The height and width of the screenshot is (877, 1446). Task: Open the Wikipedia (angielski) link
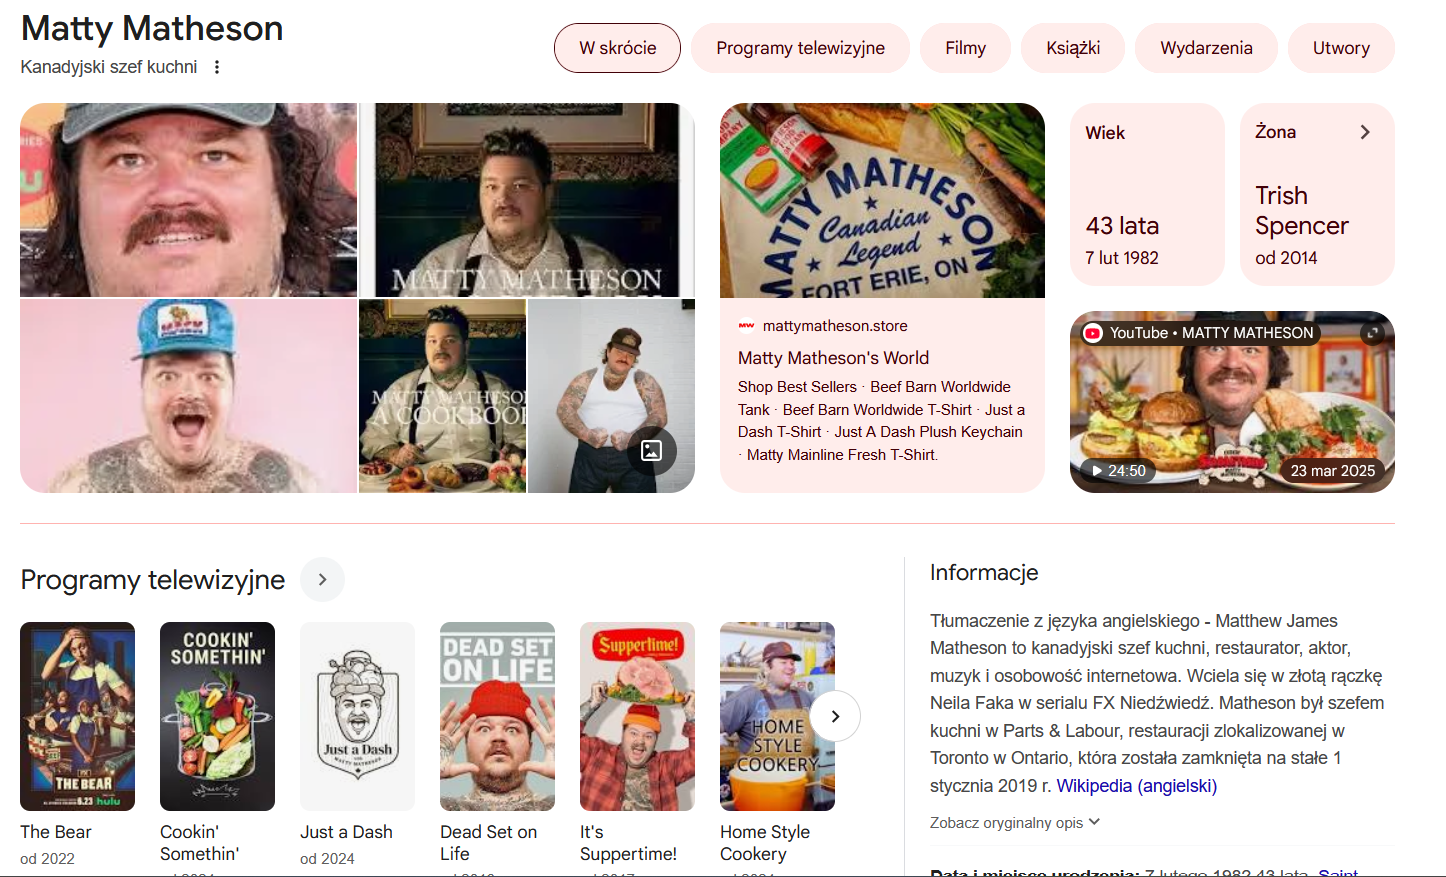(1137, 786)
